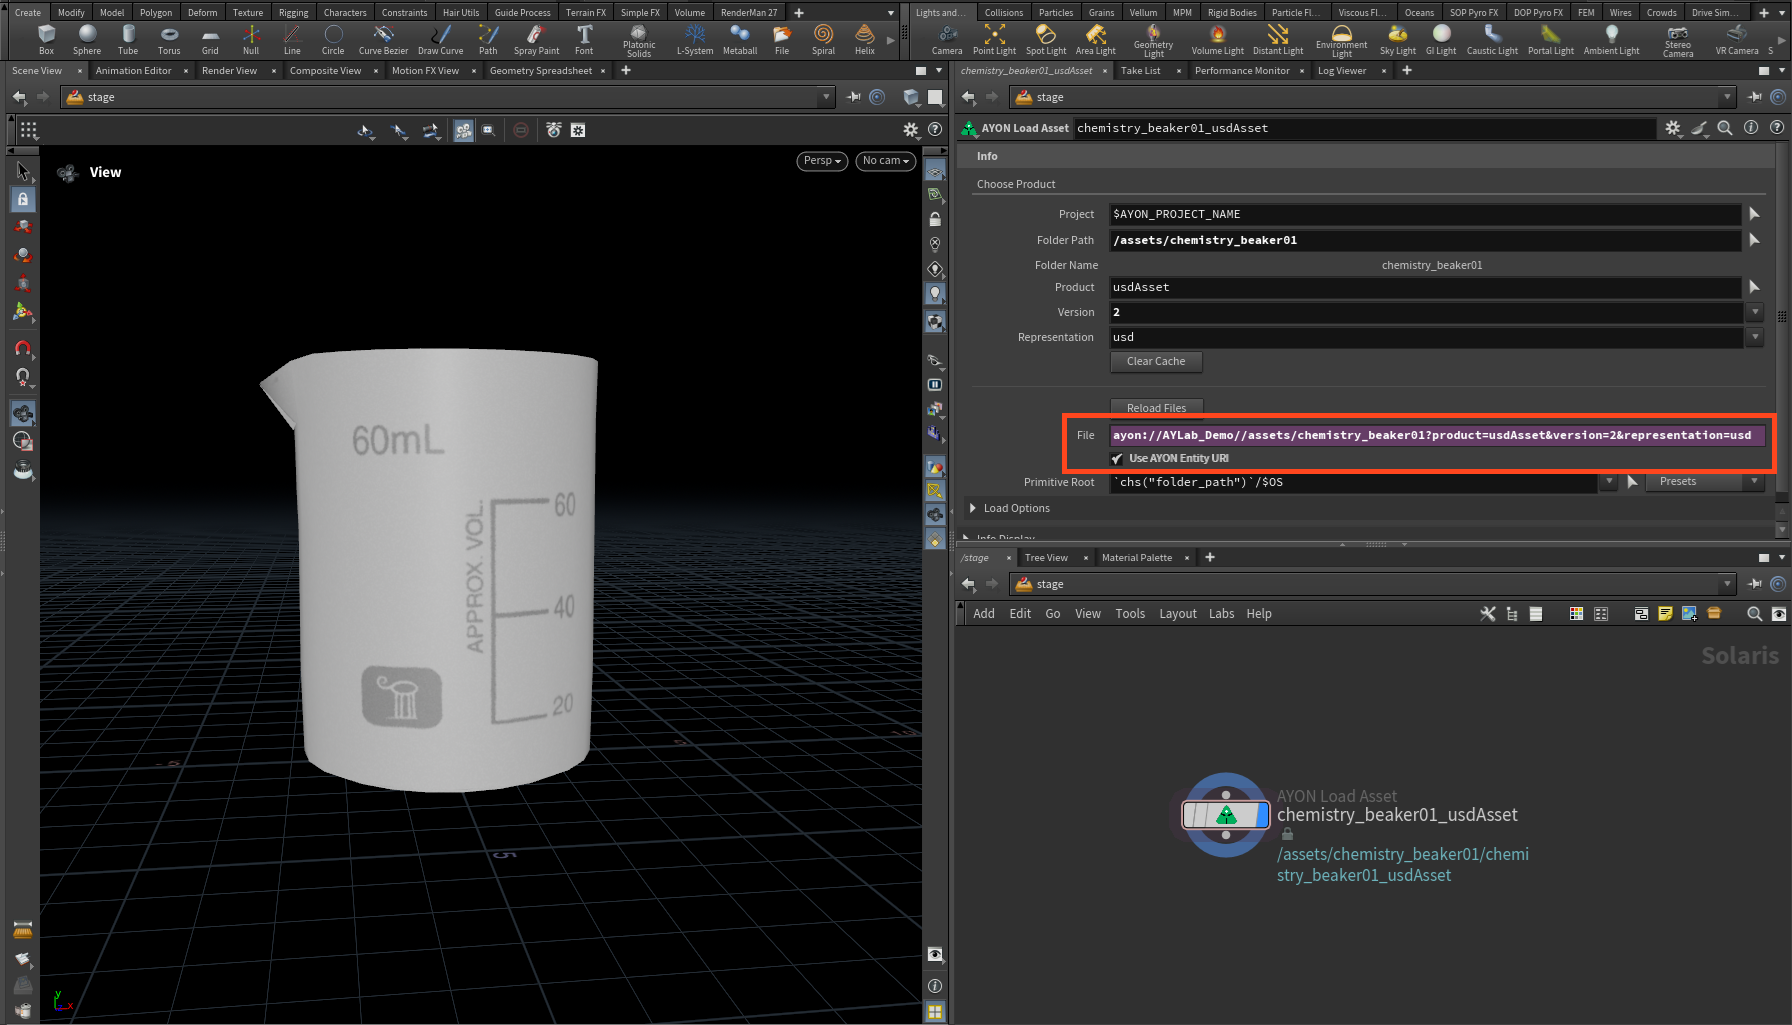Toggle Use AYON Entity URI checkbox
Viewport: 1792px width, 1025px height.
click(x=1117, y=458)
